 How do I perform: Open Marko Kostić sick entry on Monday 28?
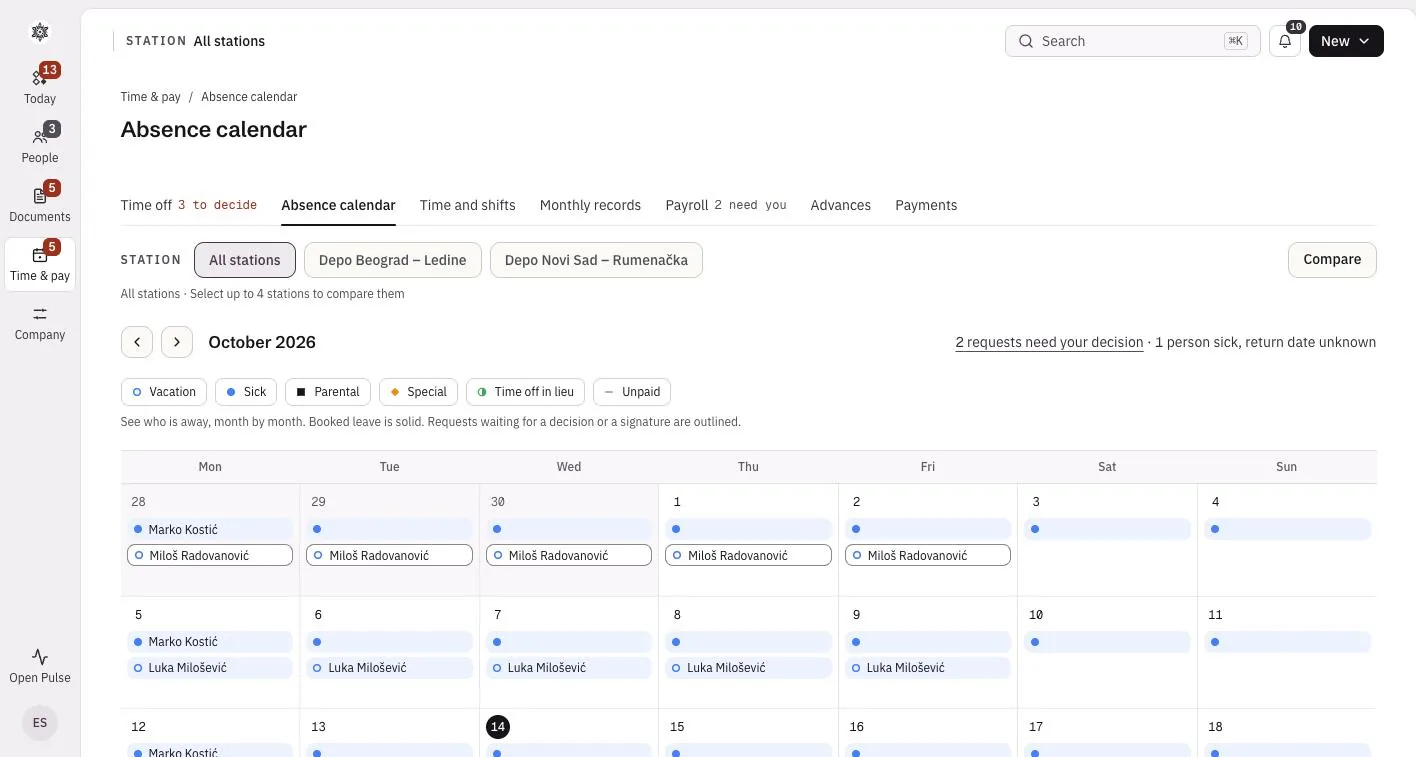(x=210, y=529)
